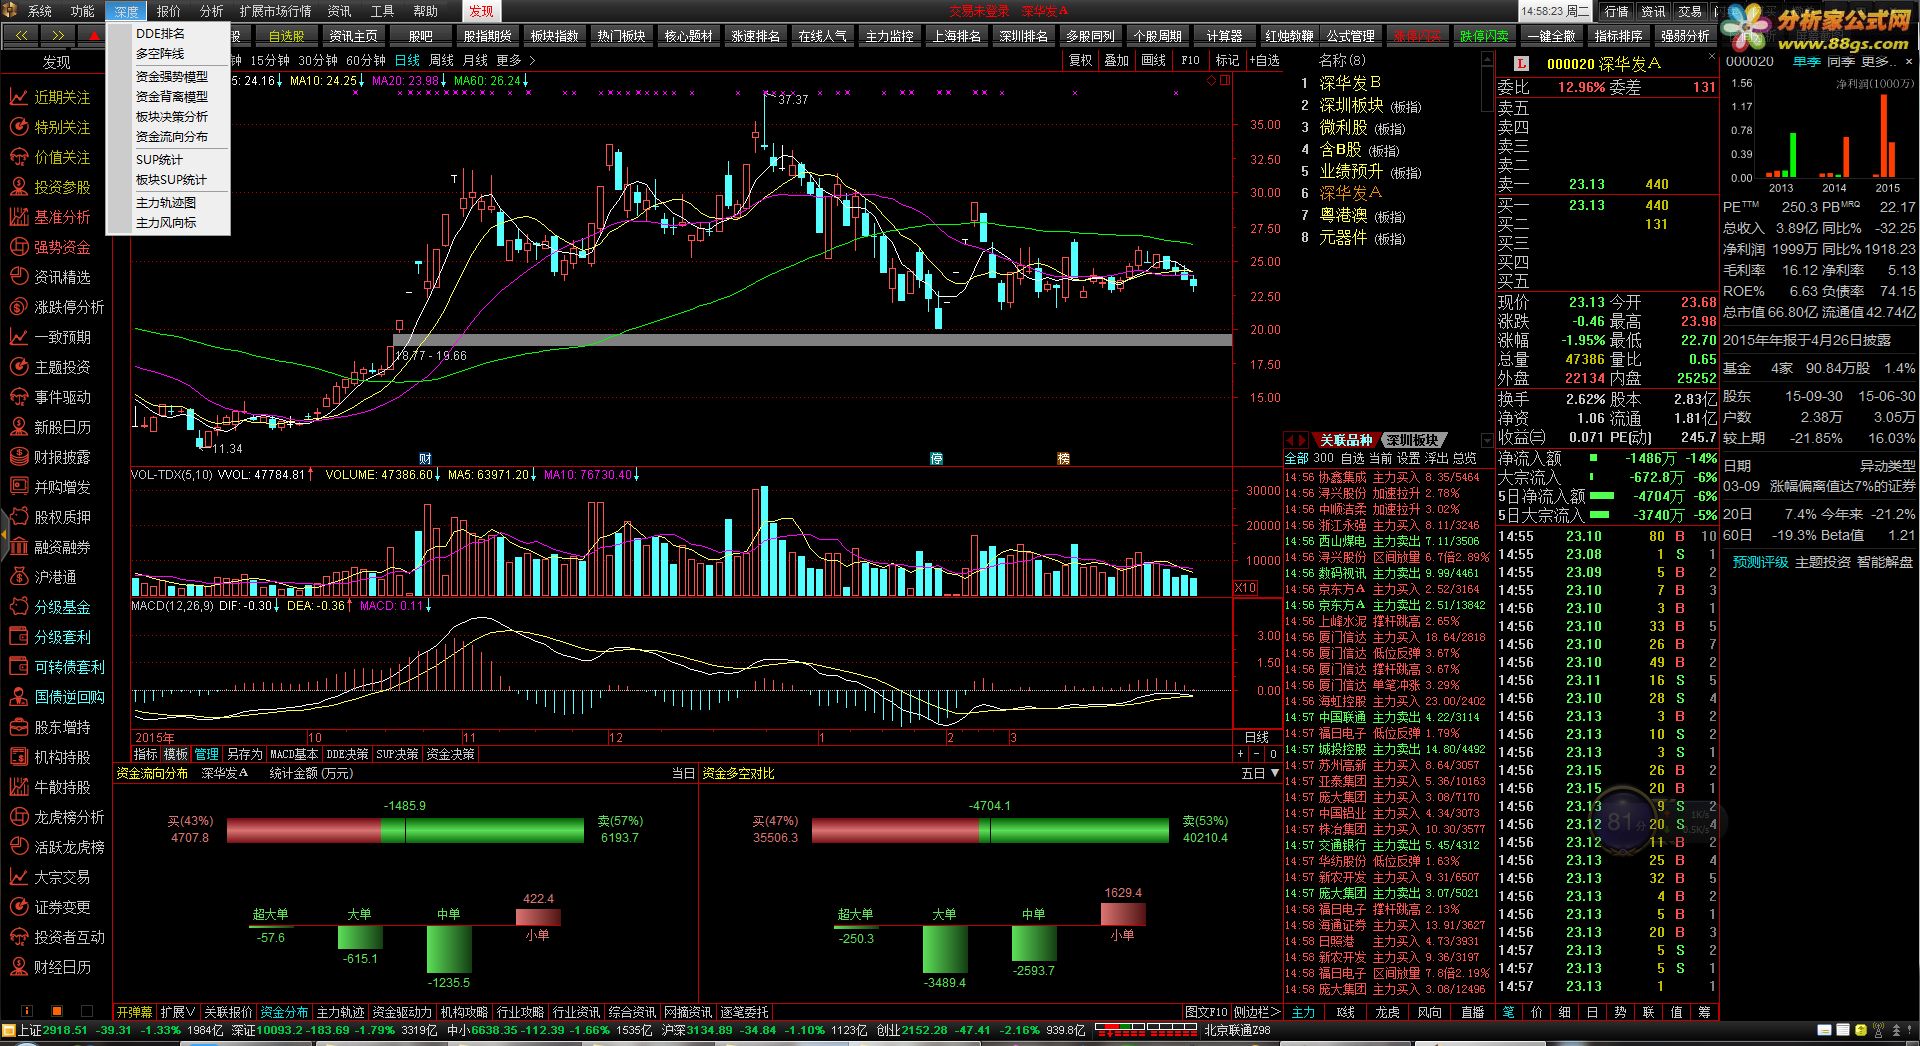Viewport: 1920px width, 1046px height.
Task: Switch to the 深圳板块 tab
Action: tap(1412, 440)
